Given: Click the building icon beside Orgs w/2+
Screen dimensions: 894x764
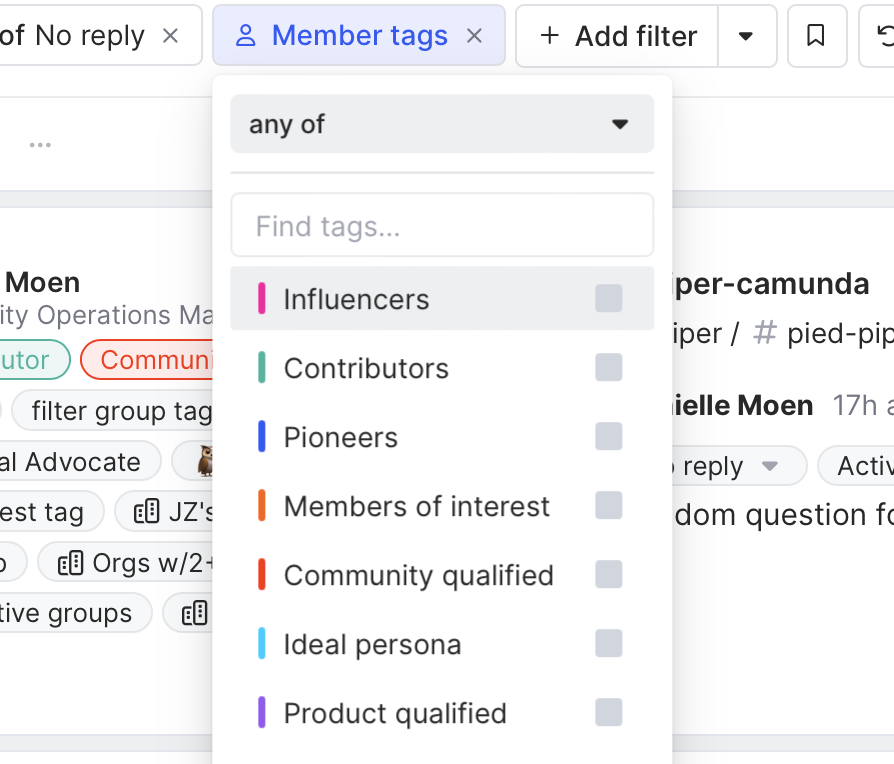Looking at the screenshot, I should (70, 563).
